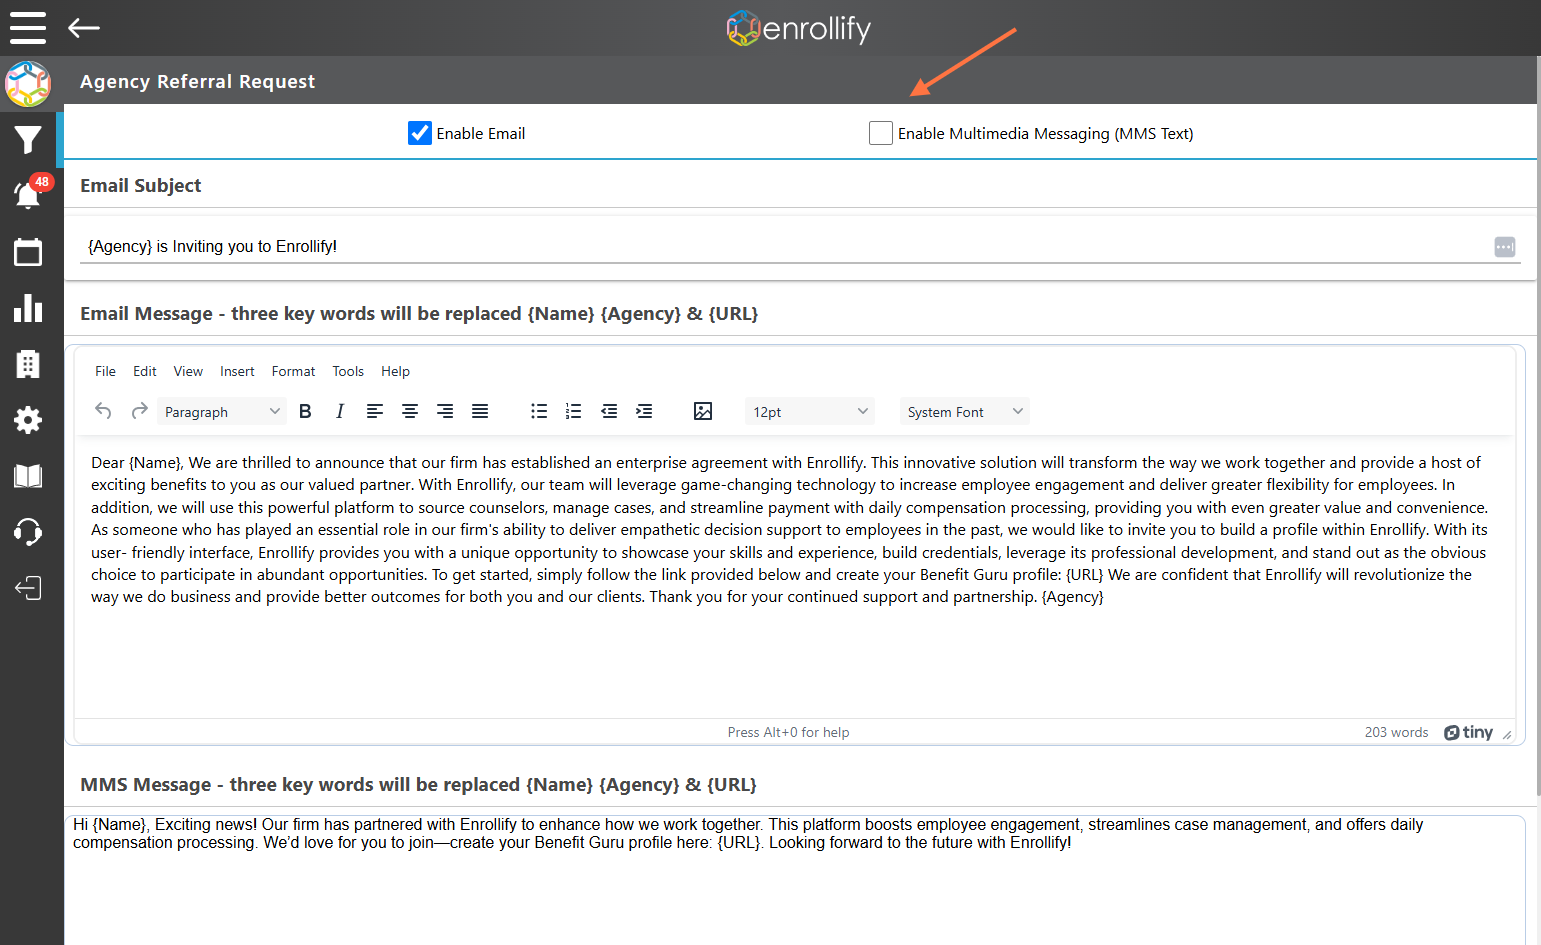1541x945 pixels.
Task: Open the calendar sidebar icon
Action: pyautogui.click(x=28, y=252)
